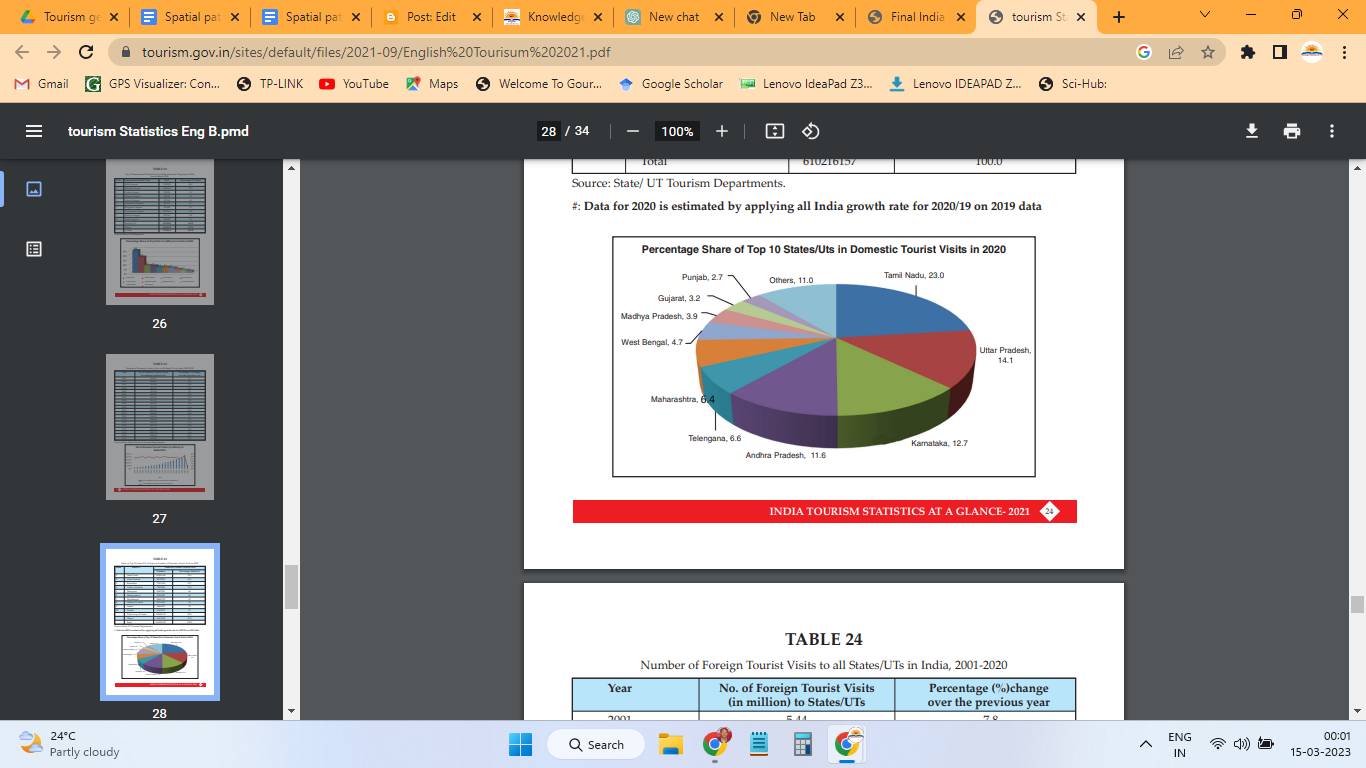Expand tab search dropdown chevron
The image size is (1366, 768).
tap(1205, 15)
